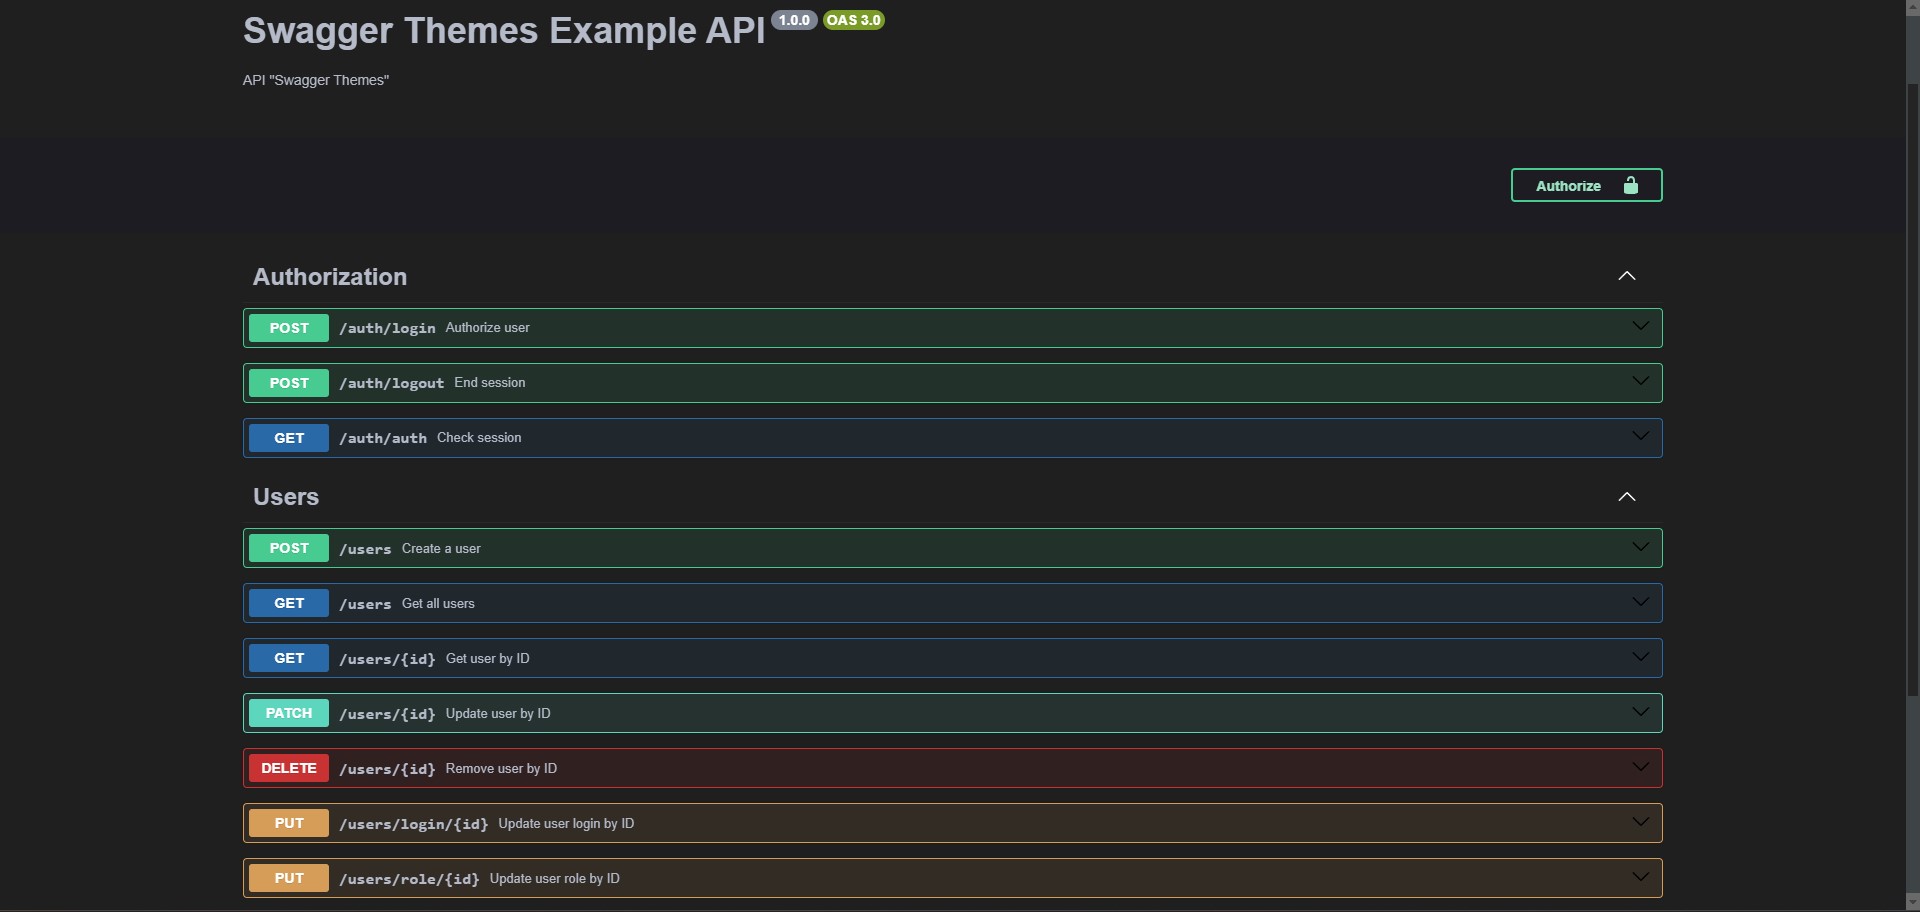Expand the Remove user by ID chevron
Screen dimensions: 1920x912
[x=1640, y=767]
